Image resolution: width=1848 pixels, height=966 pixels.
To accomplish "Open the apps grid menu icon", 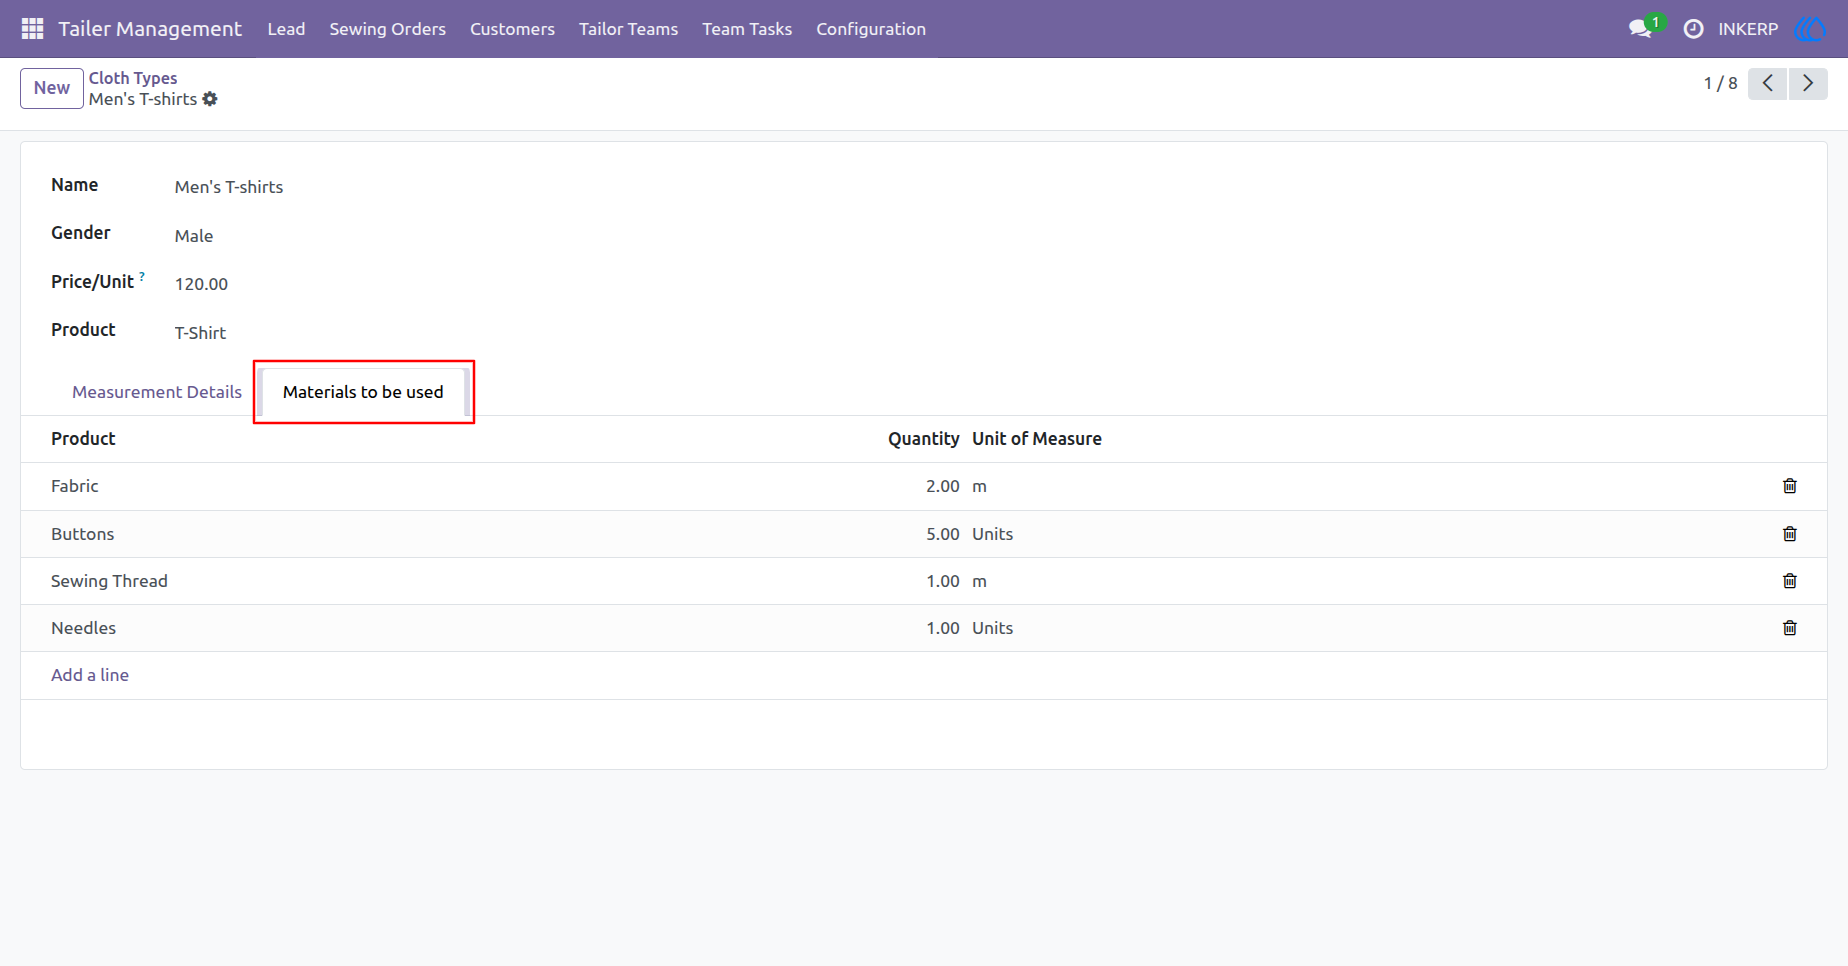I will 32,29.
